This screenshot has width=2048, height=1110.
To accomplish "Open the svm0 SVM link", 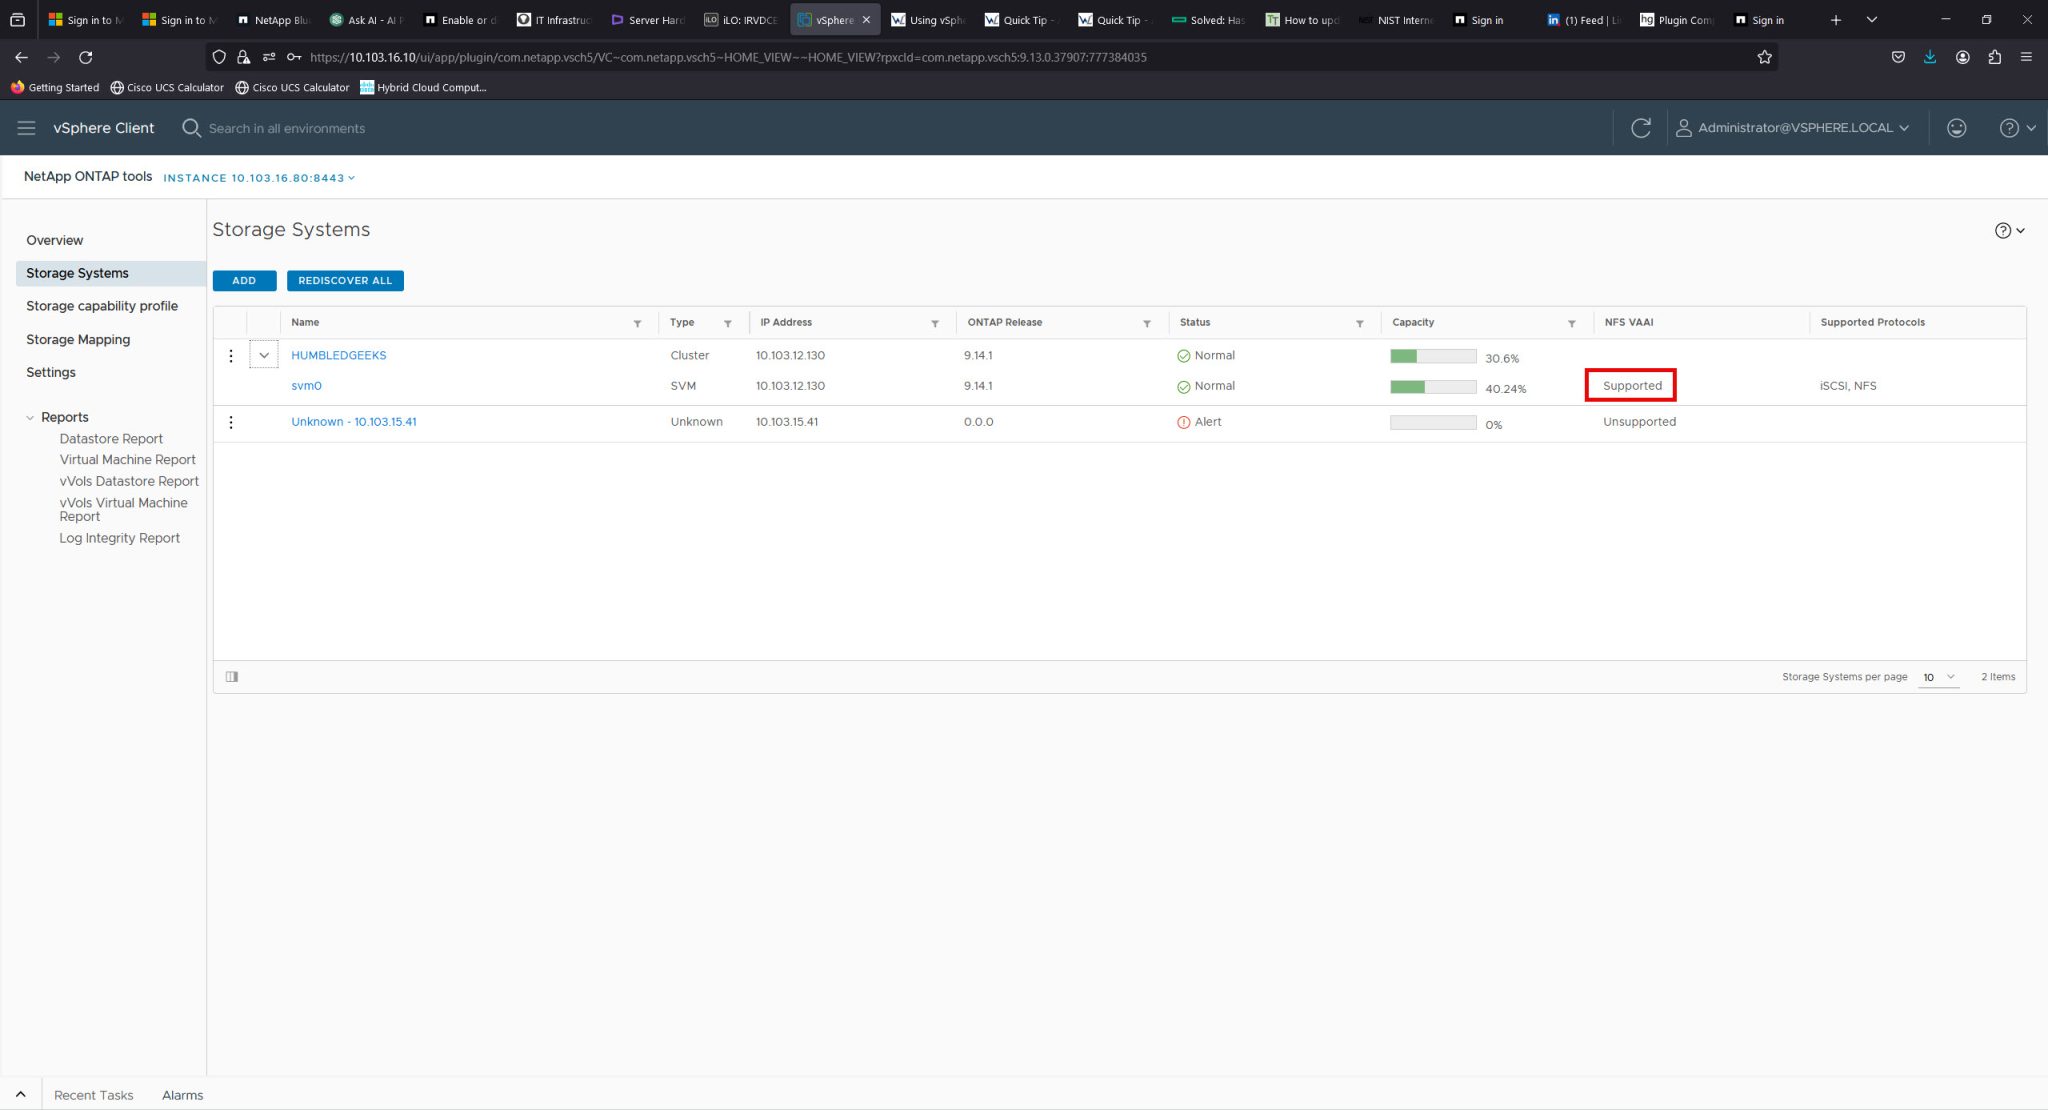I will [x=307, y=385].
